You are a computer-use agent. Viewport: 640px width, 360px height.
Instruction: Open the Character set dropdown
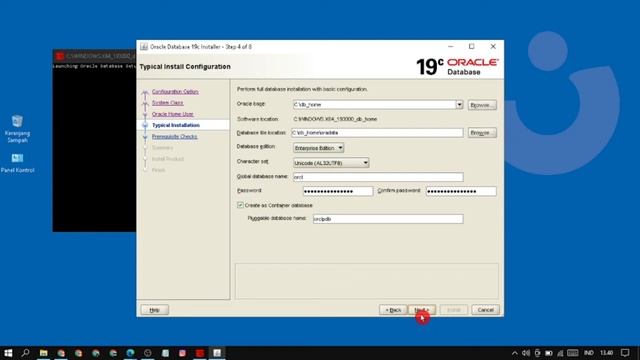coord(331,163)
